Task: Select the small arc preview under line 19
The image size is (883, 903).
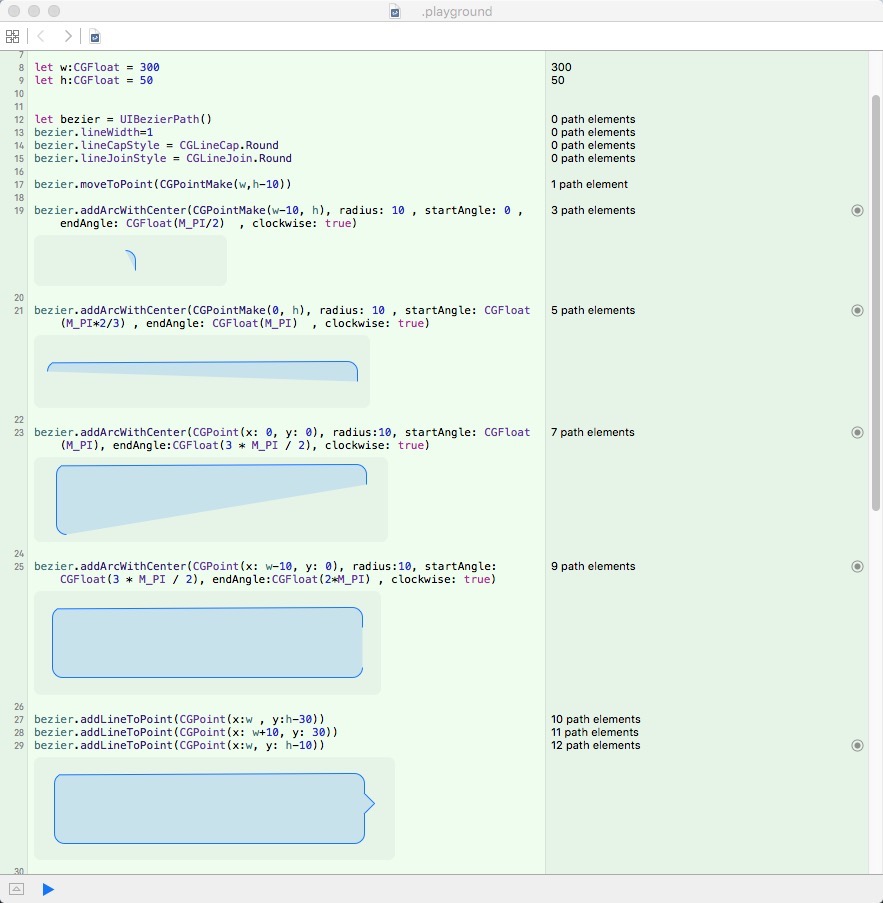Action: coord(130,261)
